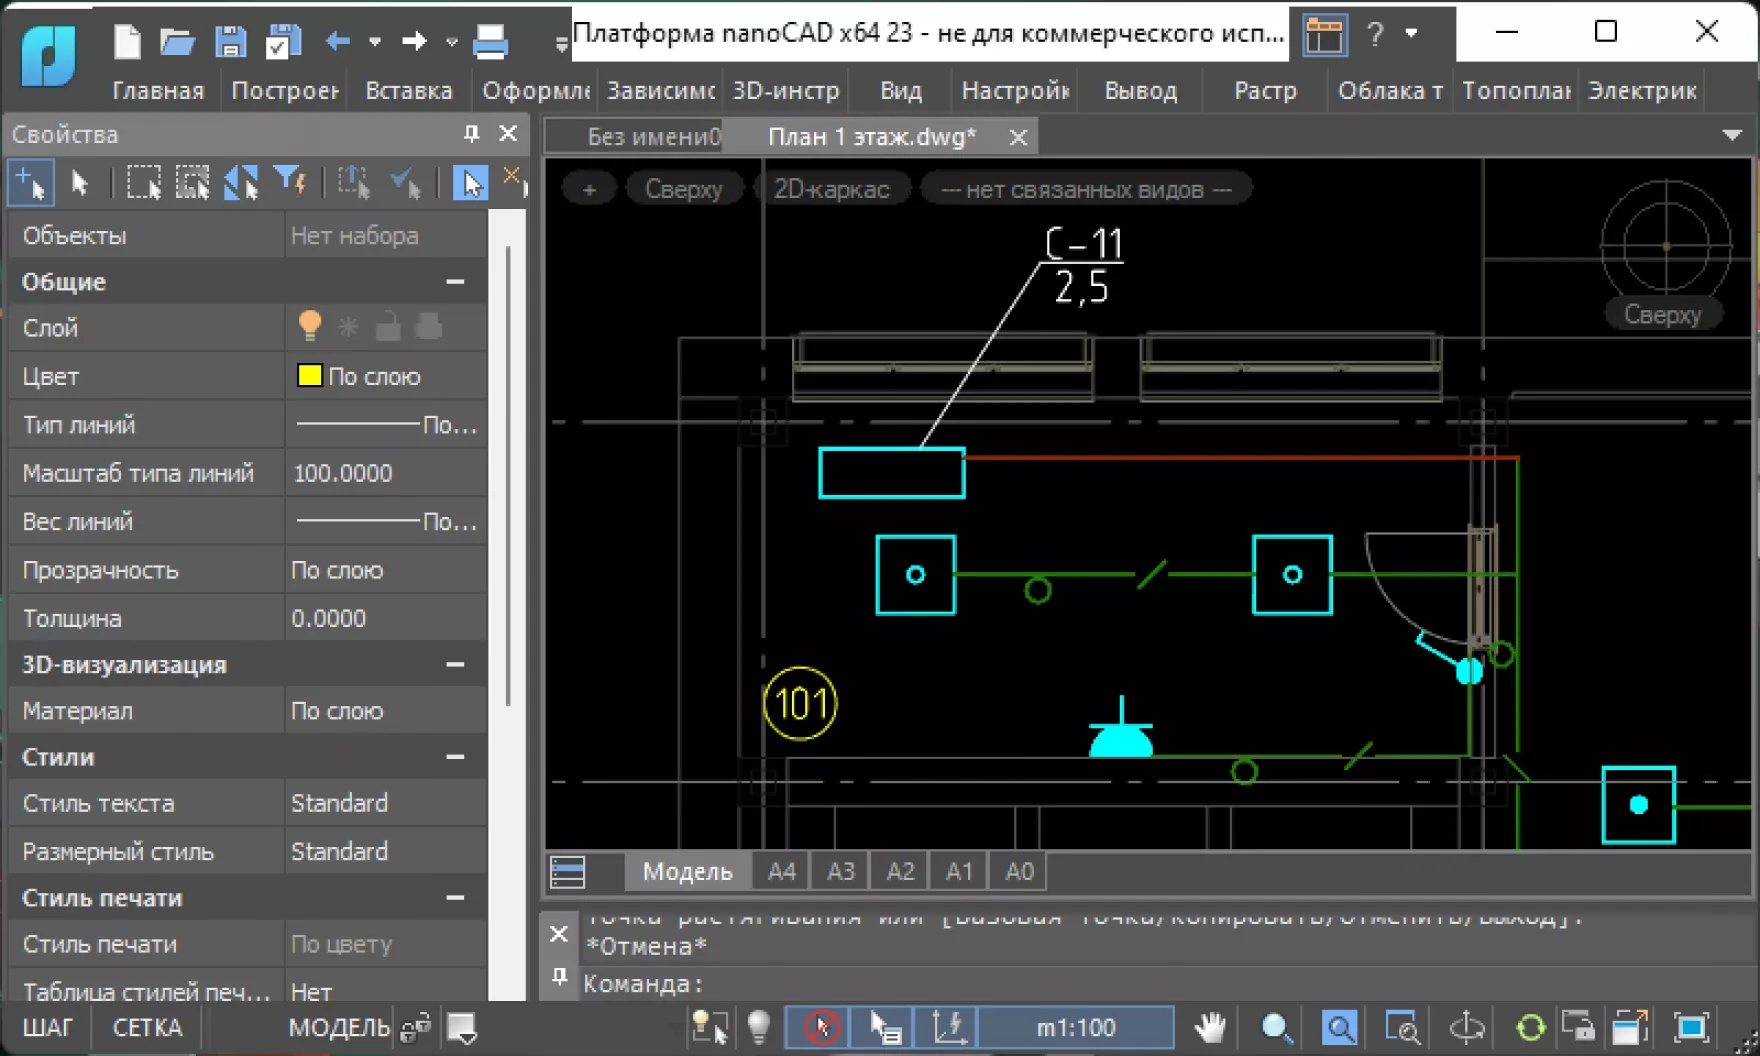The width and height of the screenshot is (1760, 1056).
Task: Collapse the Общие properties section
Action: [x=457, y=281]
